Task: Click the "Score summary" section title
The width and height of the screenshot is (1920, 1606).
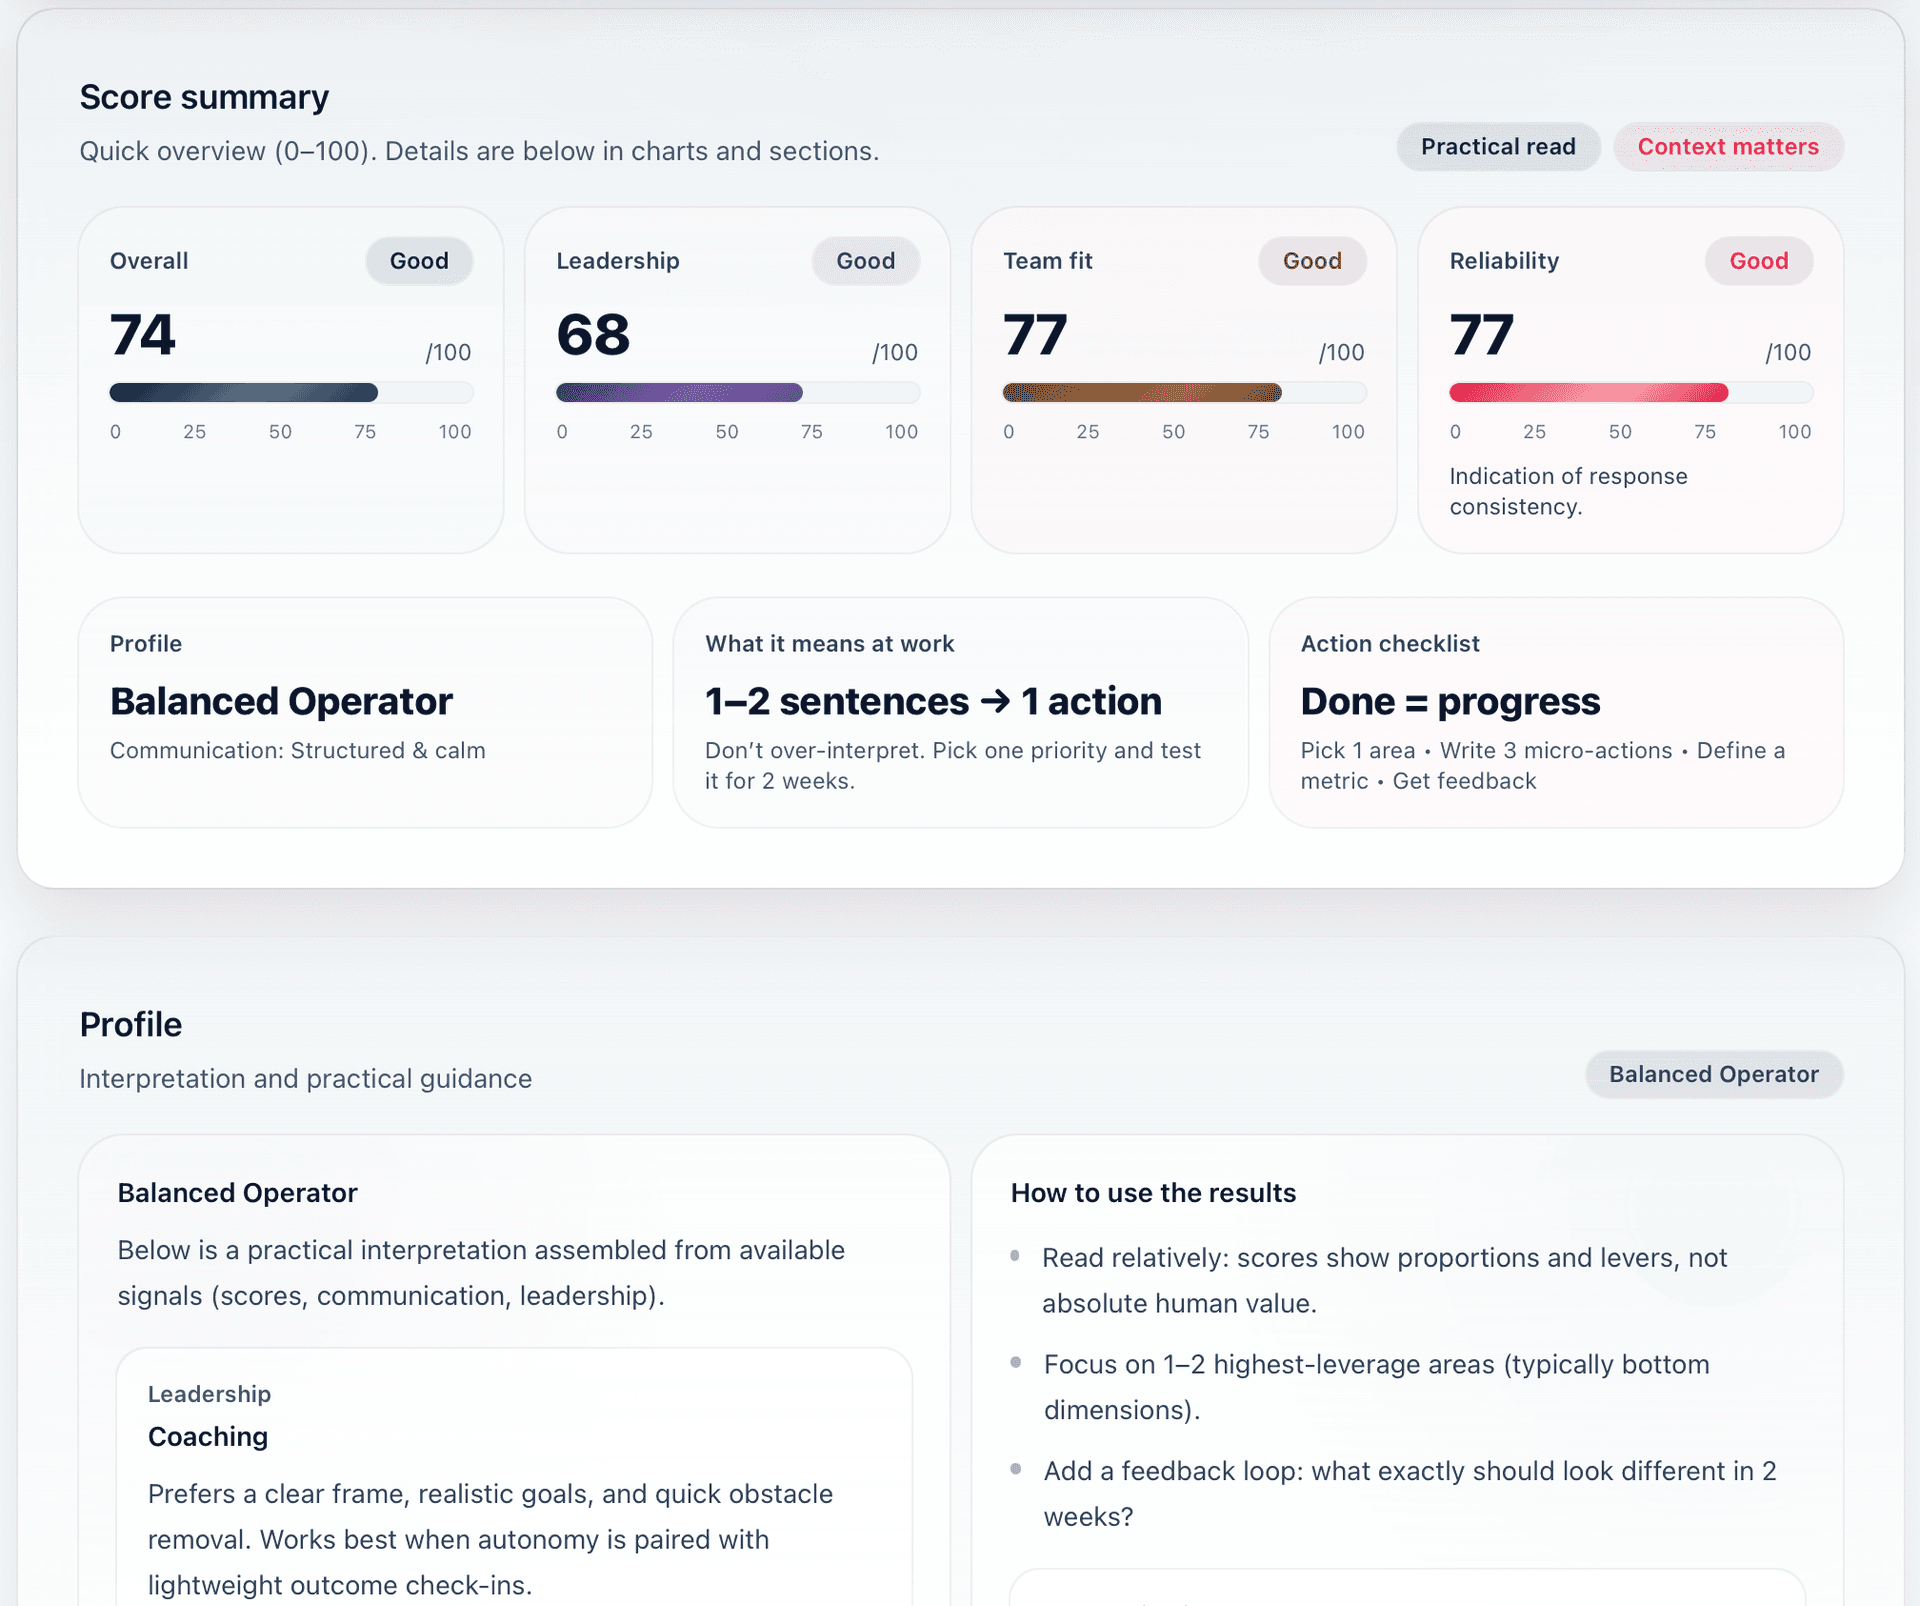Action: [204, 98]
